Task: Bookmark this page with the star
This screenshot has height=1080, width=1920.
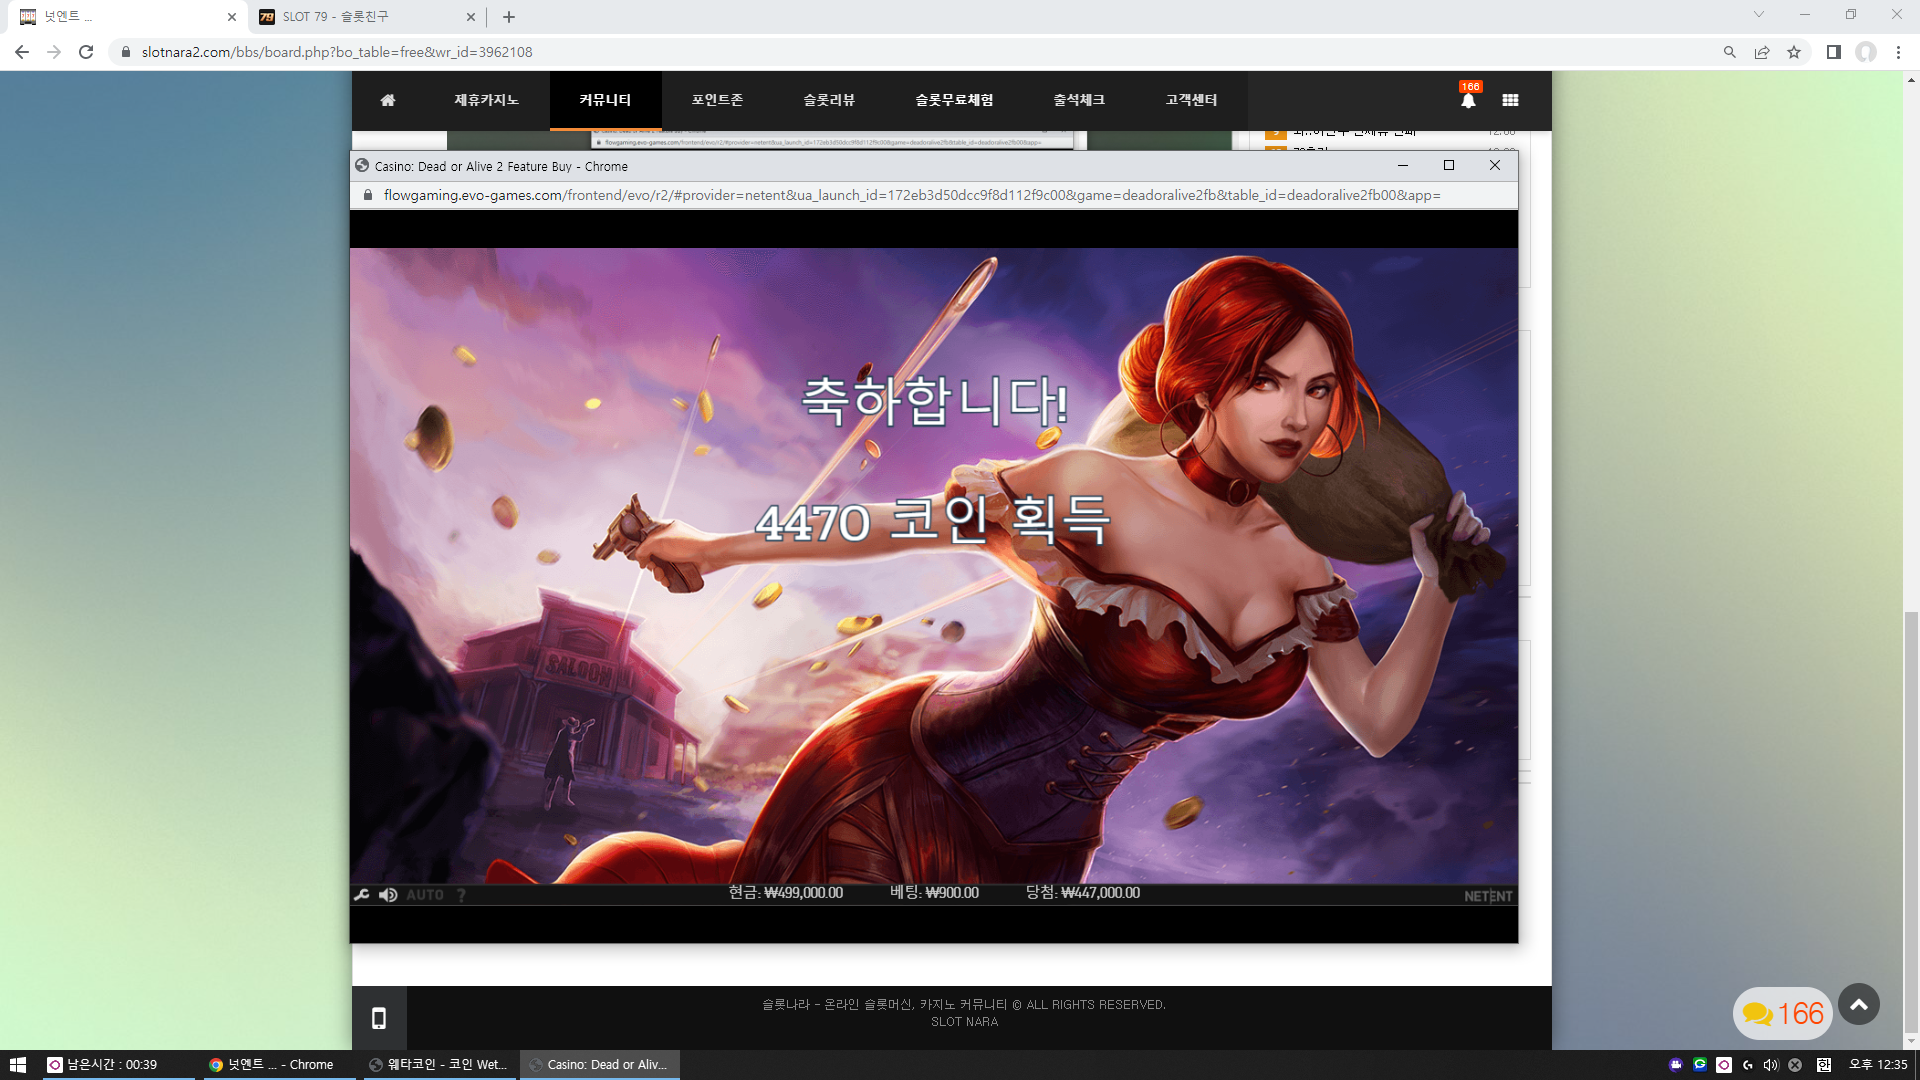Action: pos(1794,52)
